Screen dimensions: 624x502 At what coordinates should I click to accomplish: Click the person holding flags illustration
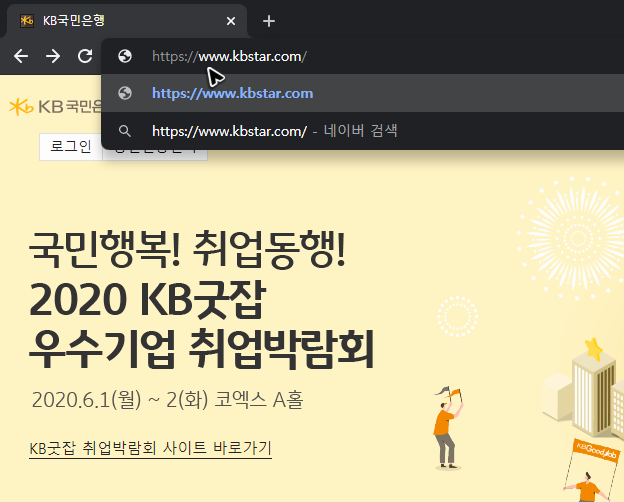[448, 428]
